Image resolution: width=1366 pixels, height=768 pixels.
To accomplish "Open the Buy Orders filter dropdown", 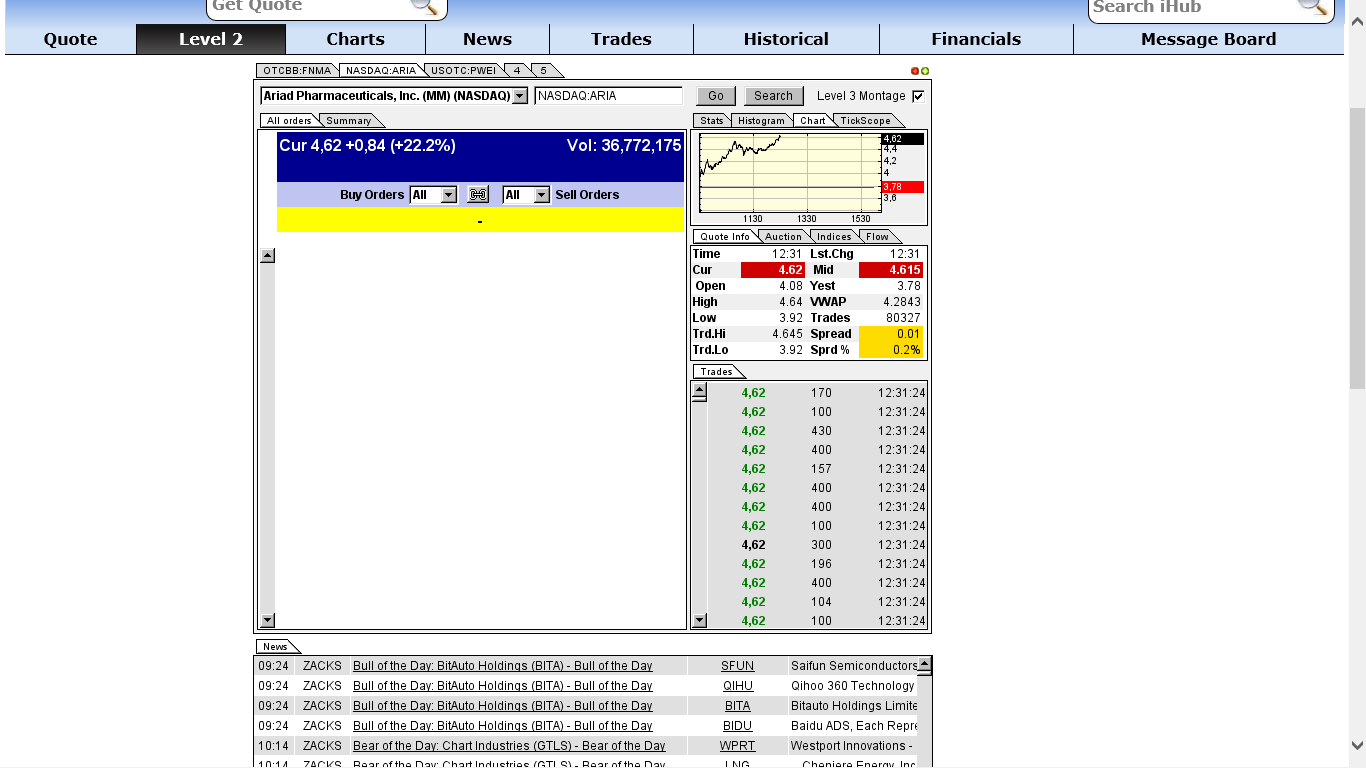I will click(x=446, y=194).
